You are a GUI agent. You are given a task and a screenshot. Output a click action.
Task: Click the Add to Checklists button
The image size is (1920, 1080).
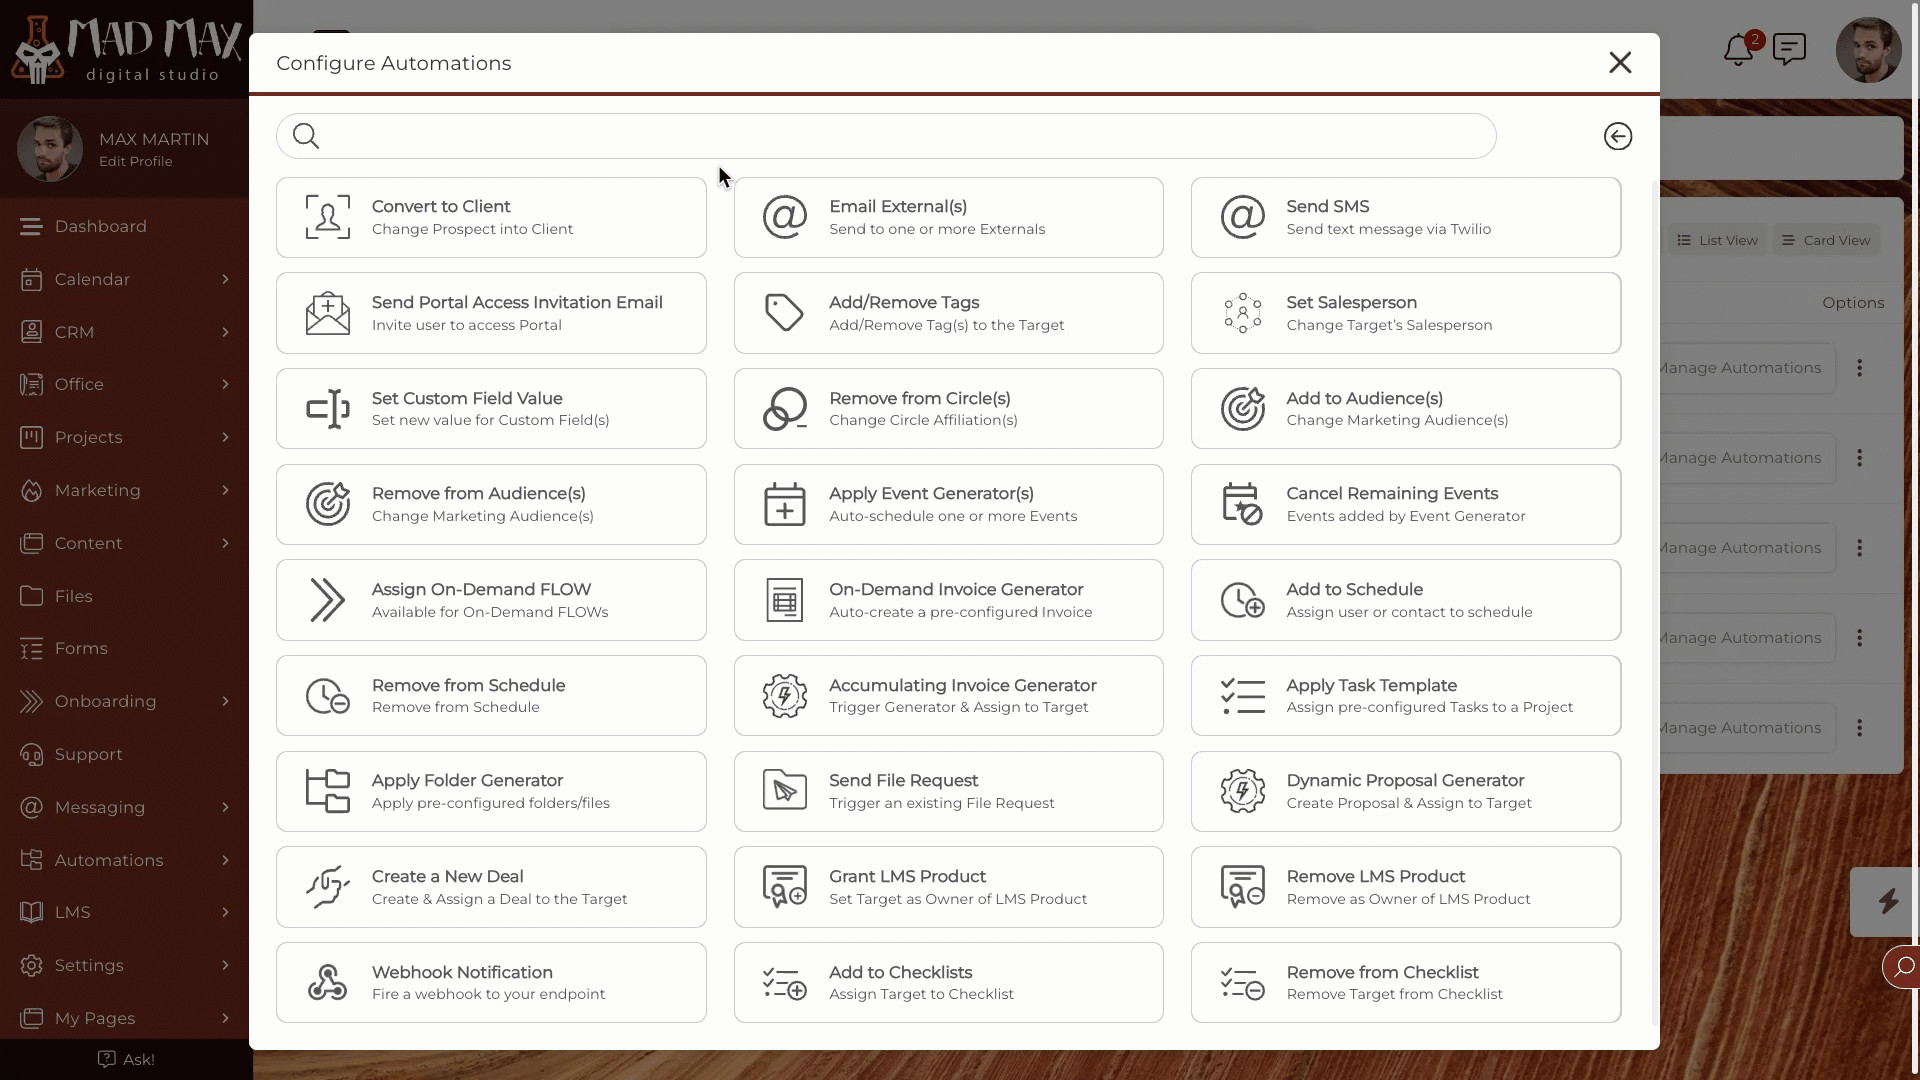click(949, 982)
